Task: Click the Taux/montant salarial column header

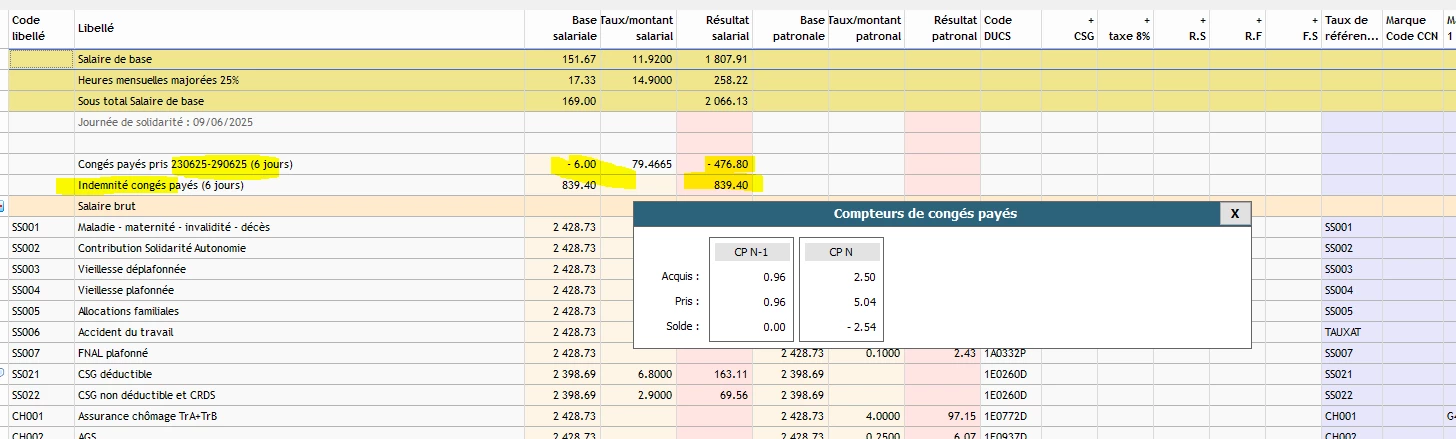Action: pyautogui.click(x=638, y=27)
